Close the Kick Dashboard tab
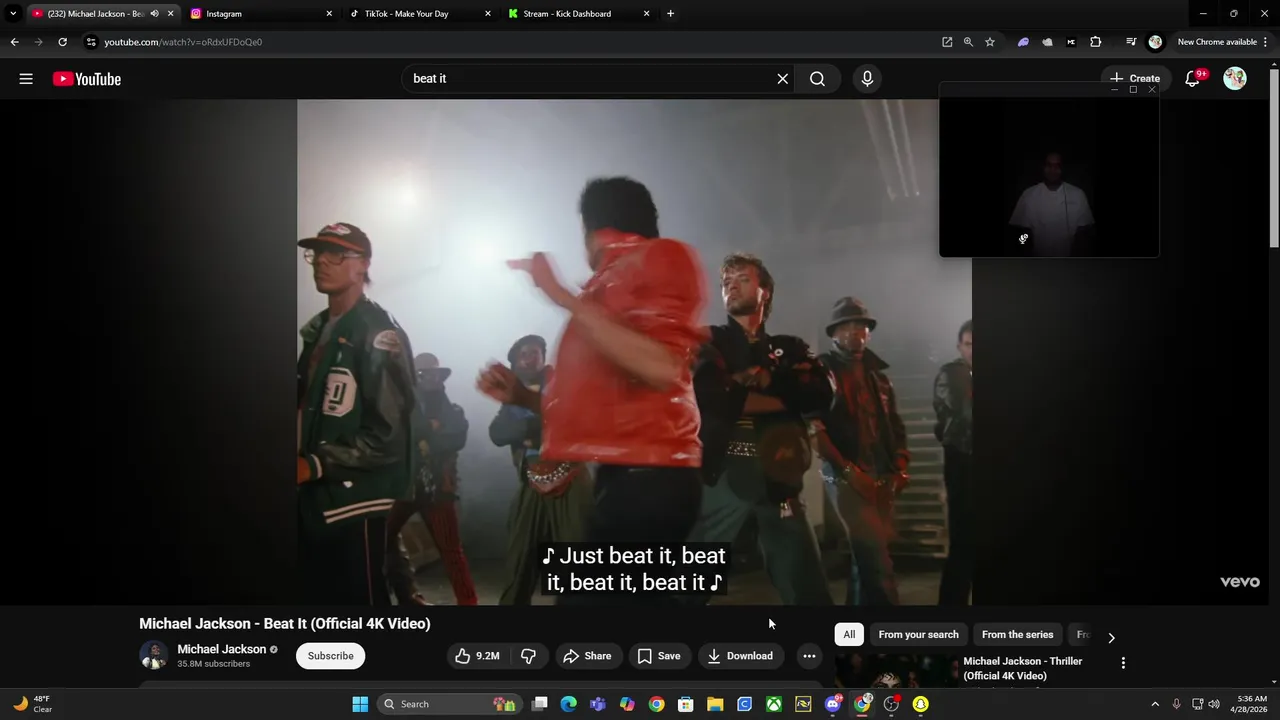 [x=646, y=14]
